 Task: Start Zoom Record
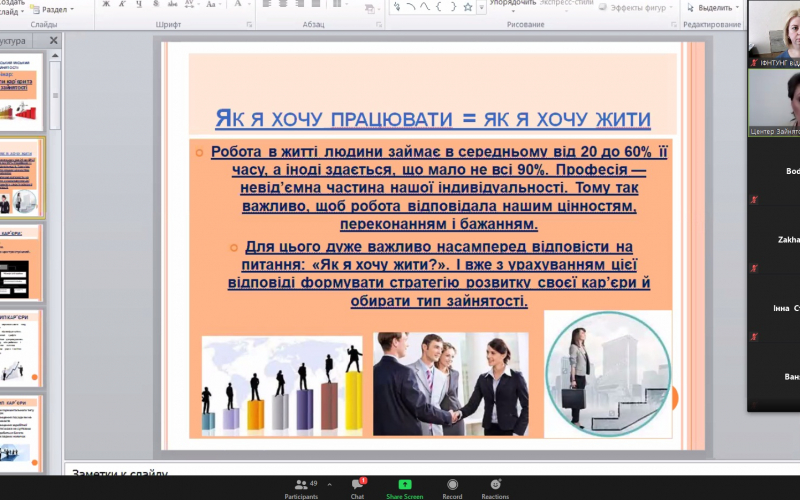tap(453, 489)
